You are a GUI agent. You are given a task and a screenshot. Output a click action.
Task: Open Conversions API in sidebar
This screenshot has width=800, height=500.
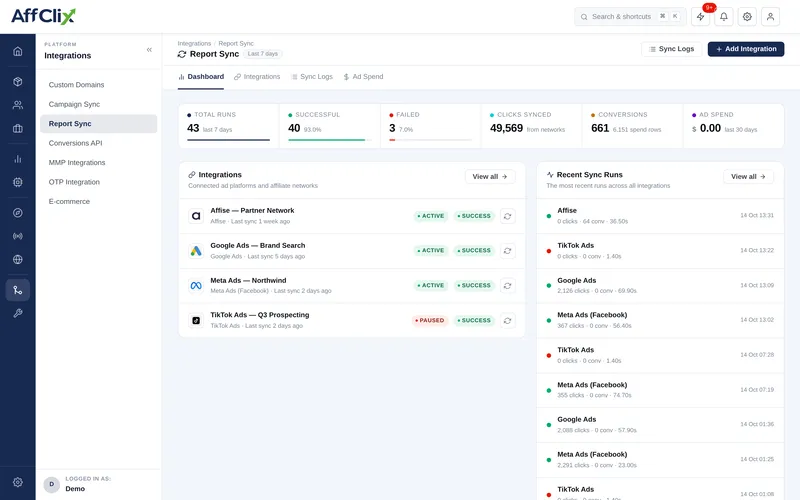(x=98, y=143)
